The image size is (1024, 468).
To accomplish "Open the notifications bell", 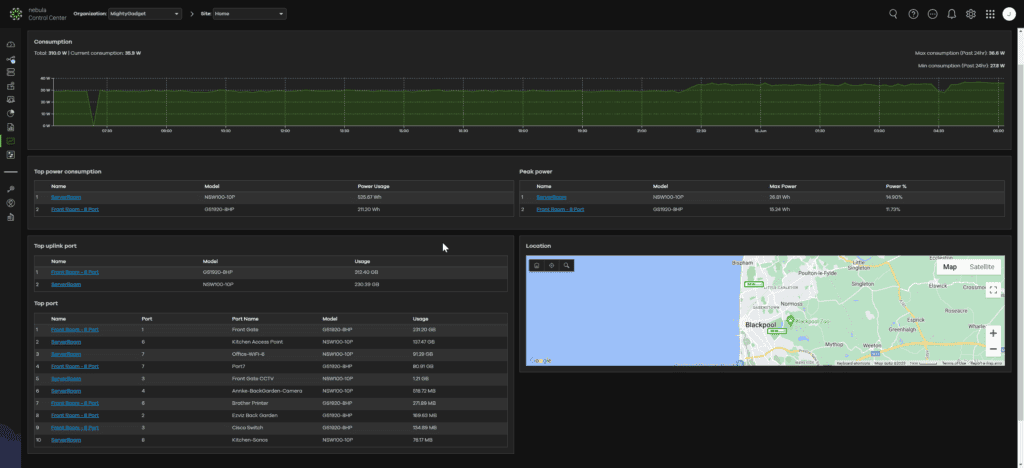I will point(951,14).
